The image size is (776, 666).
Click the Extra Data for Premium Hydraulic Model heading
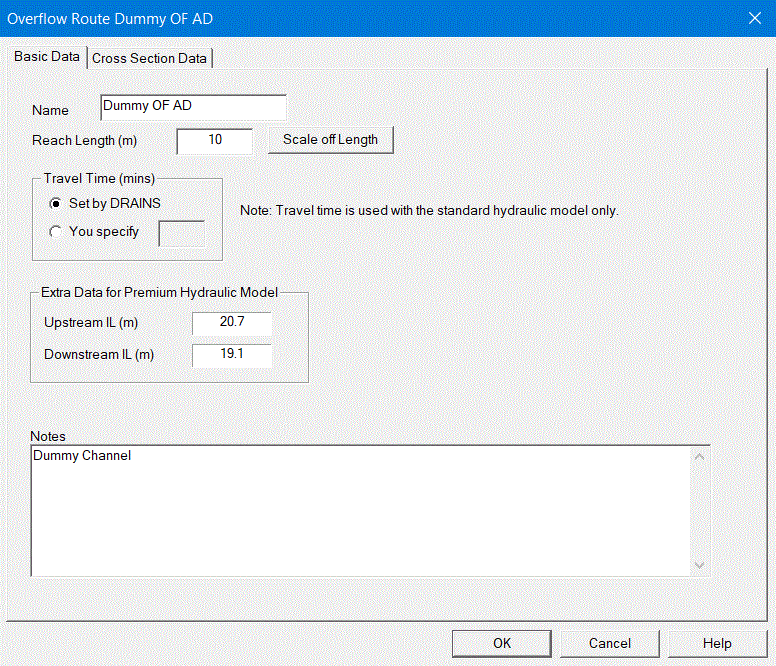click(159, 293)
